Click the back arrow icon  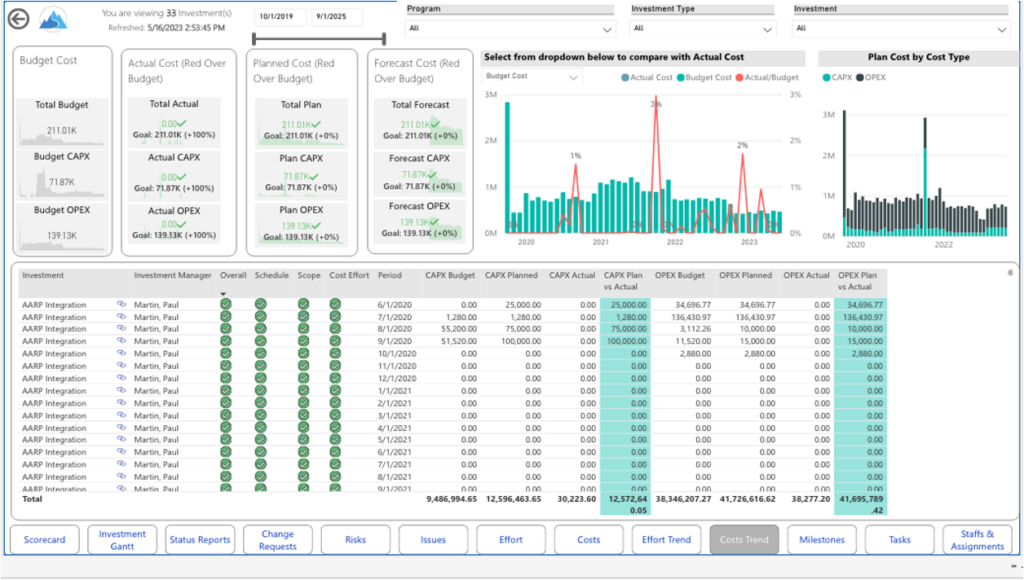pyautogui.click(x=18, y=19)
